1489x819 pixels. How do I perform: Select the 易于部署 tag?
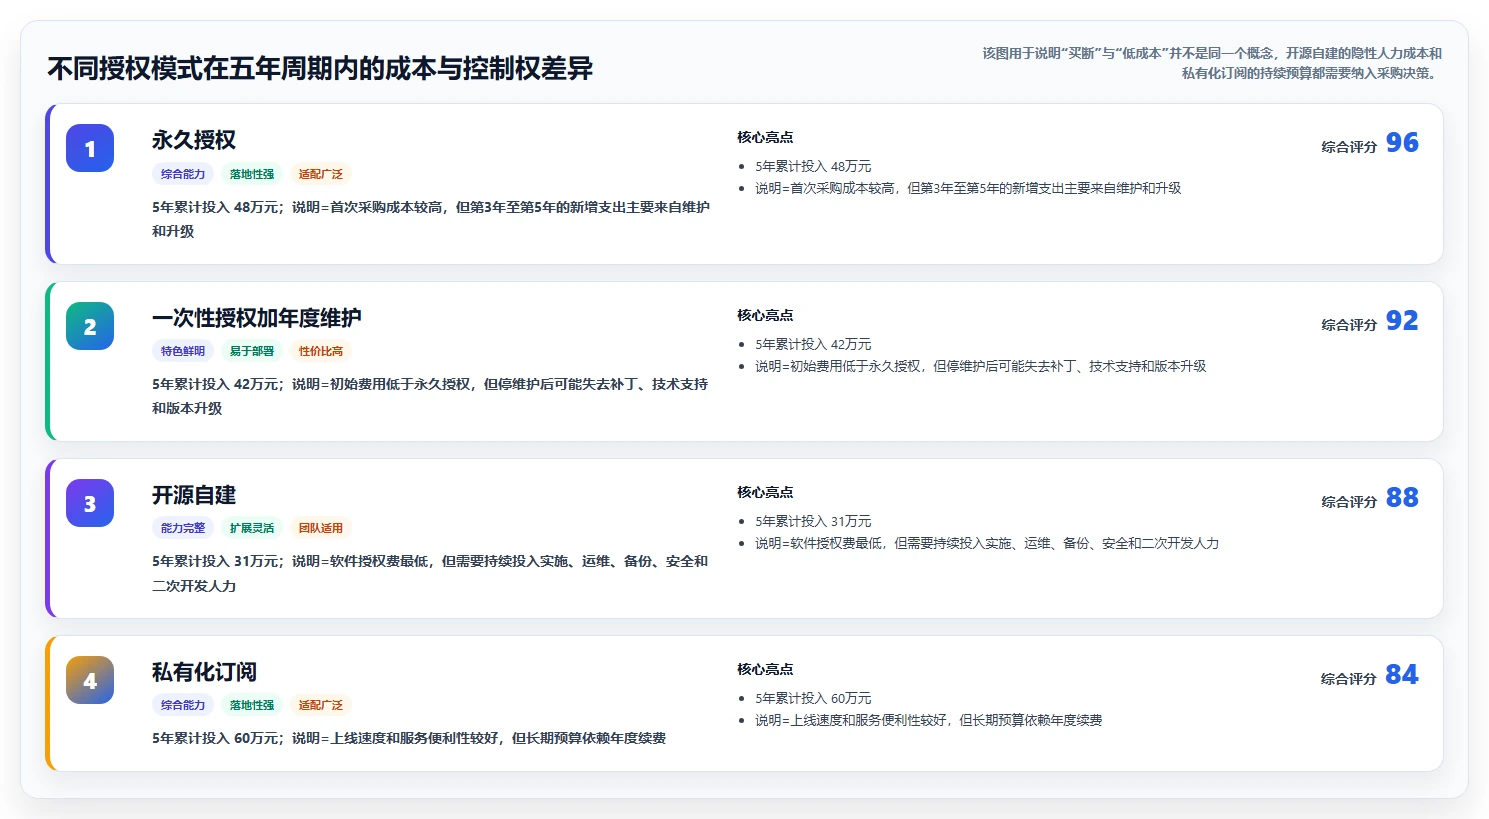(x=252, y=351)
